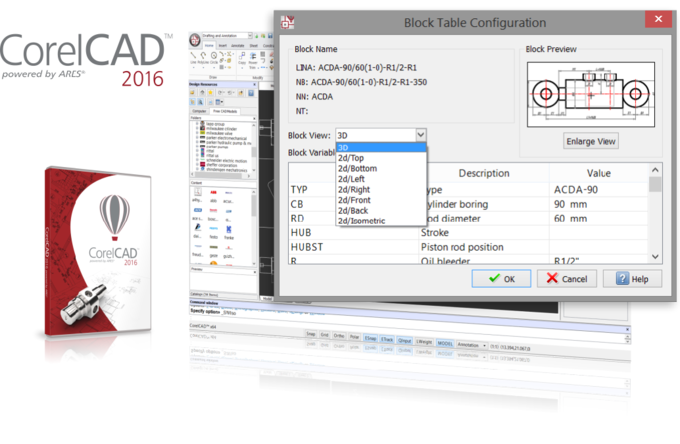Viewport: 680px width, 444px height.
Task: Open the Computer tab in Design Resources
Action: 199,111
